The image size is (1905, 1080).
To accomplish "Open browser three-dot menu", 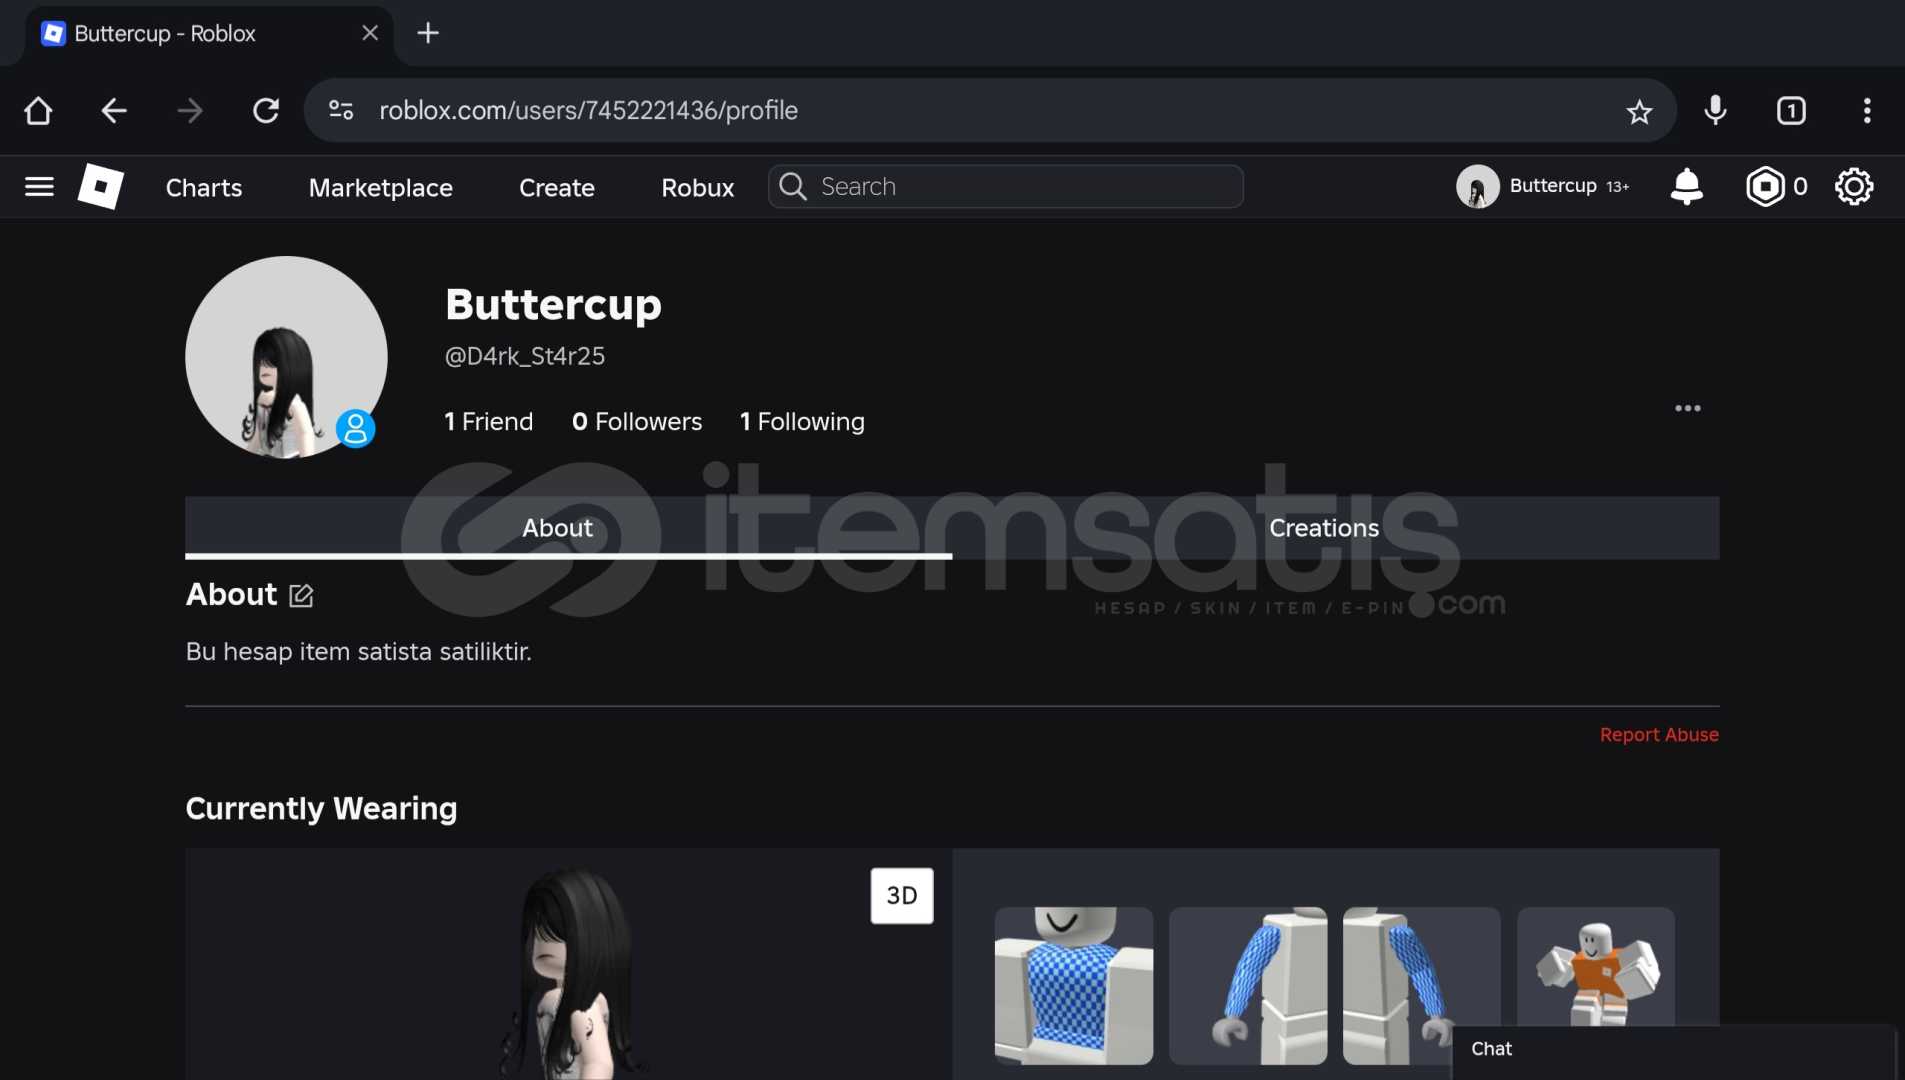I will click(1867, 111).
